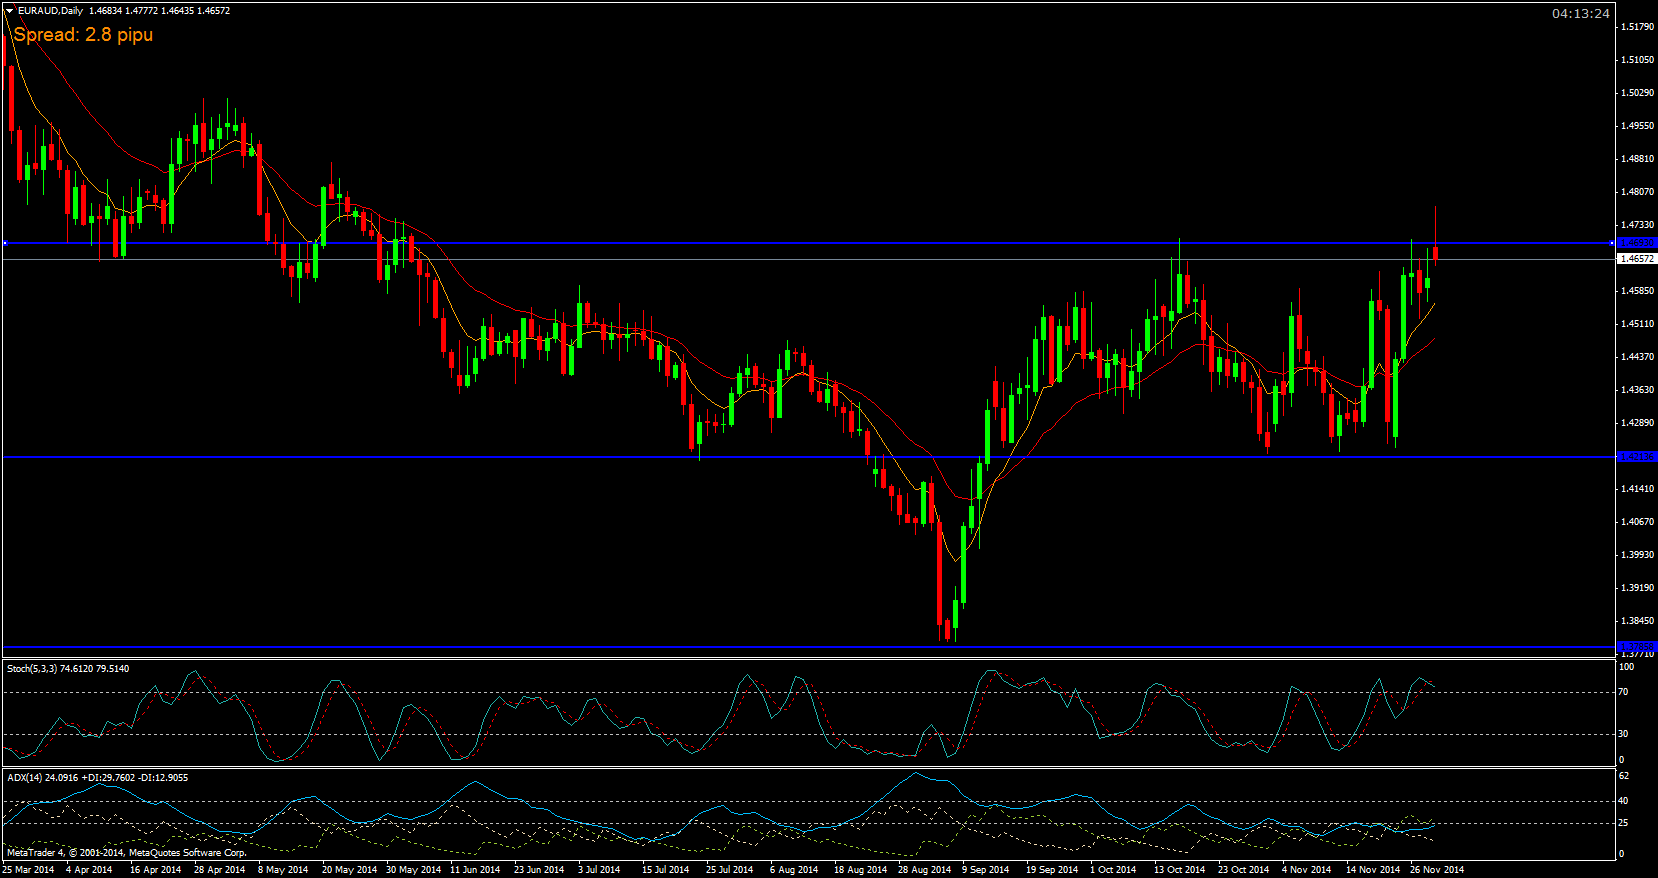The image size is (1658, 878).
Task: Click the 25 Jul 2014 date label
Action: tap(730, 870)
